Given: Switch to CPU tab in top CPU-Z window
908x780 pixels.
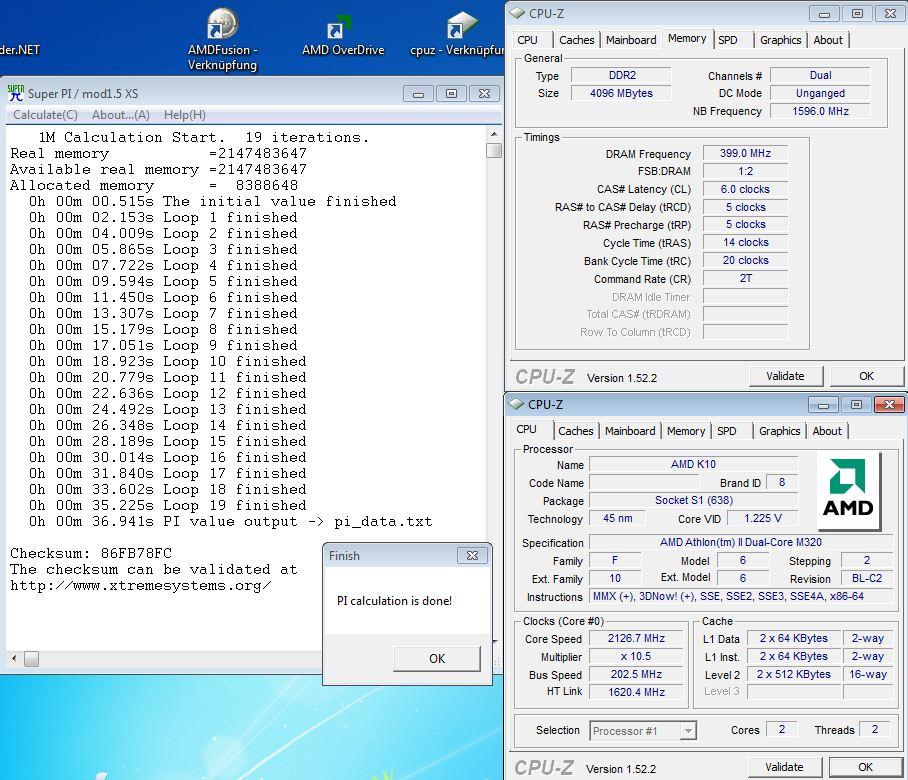Looking at the screenshot, I should point(527,40).
